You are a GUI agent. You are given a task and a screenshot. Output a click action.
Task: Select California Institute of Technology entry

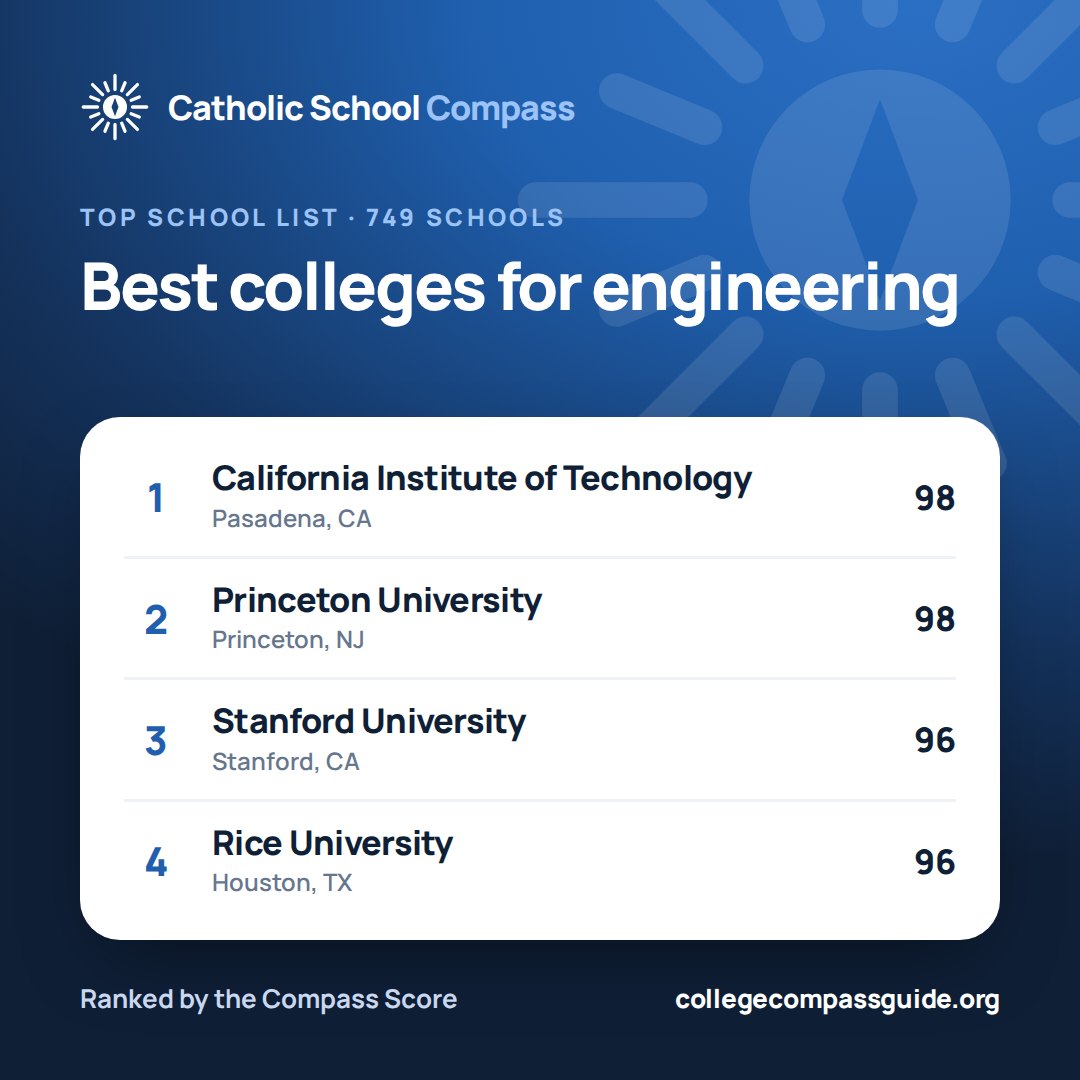click(540, 497)
